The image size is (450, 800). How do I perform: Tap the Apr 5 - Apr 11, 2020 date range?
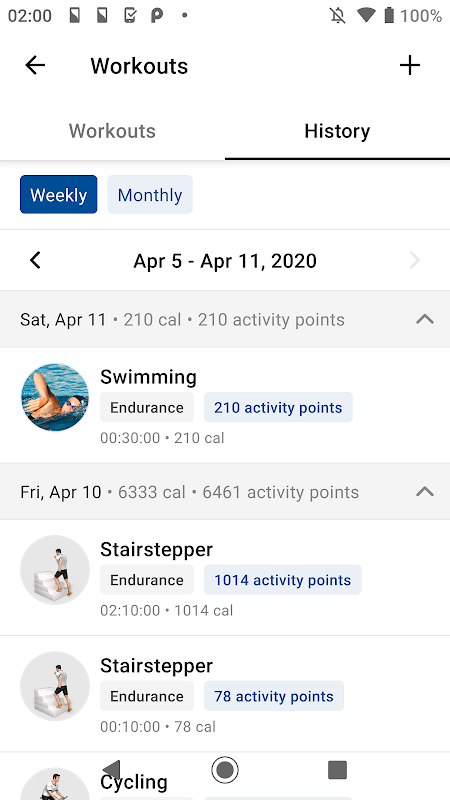click(225, 261)
